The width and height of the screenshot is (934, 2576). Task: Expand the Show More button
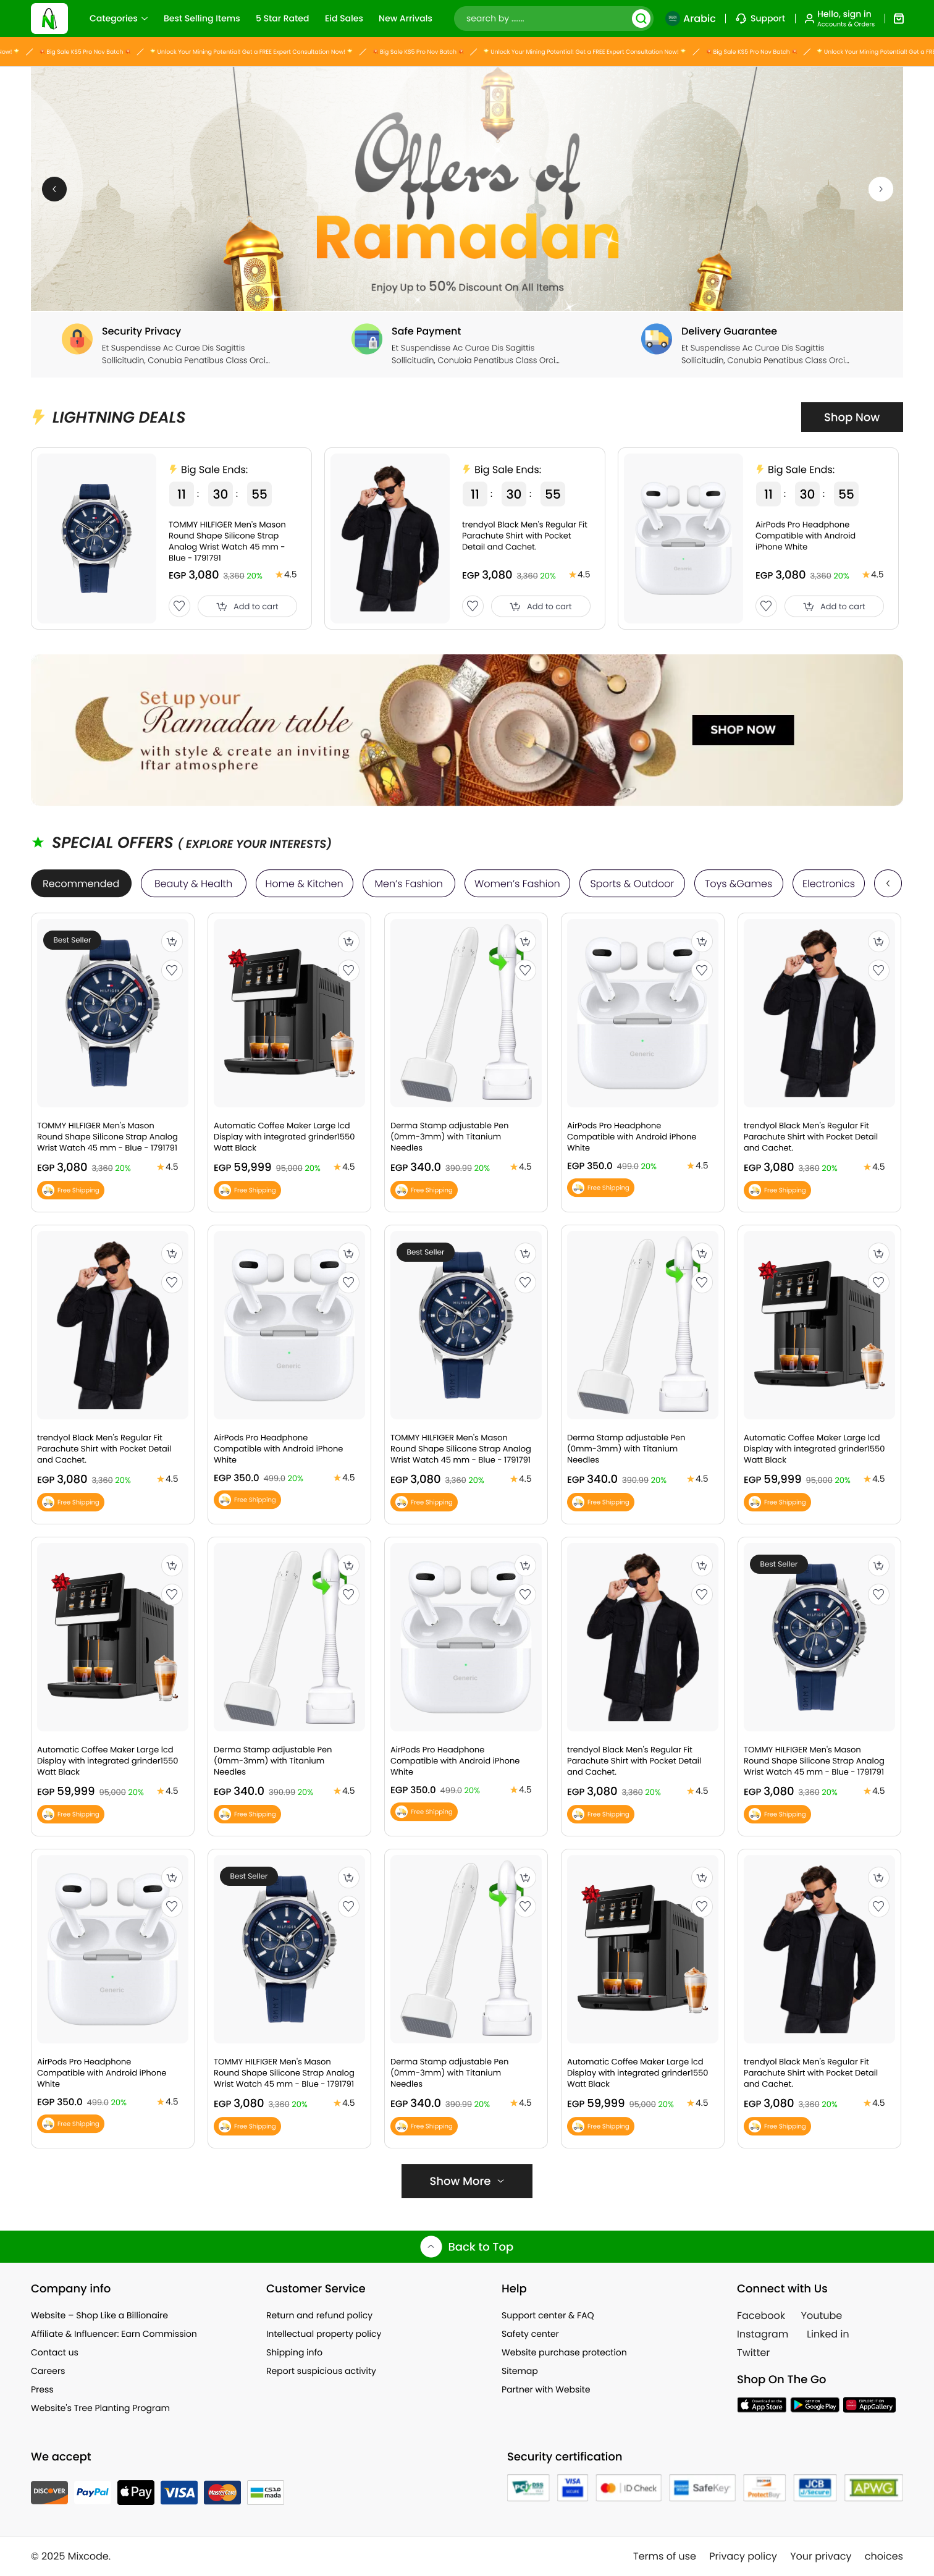pos(466,2181)
